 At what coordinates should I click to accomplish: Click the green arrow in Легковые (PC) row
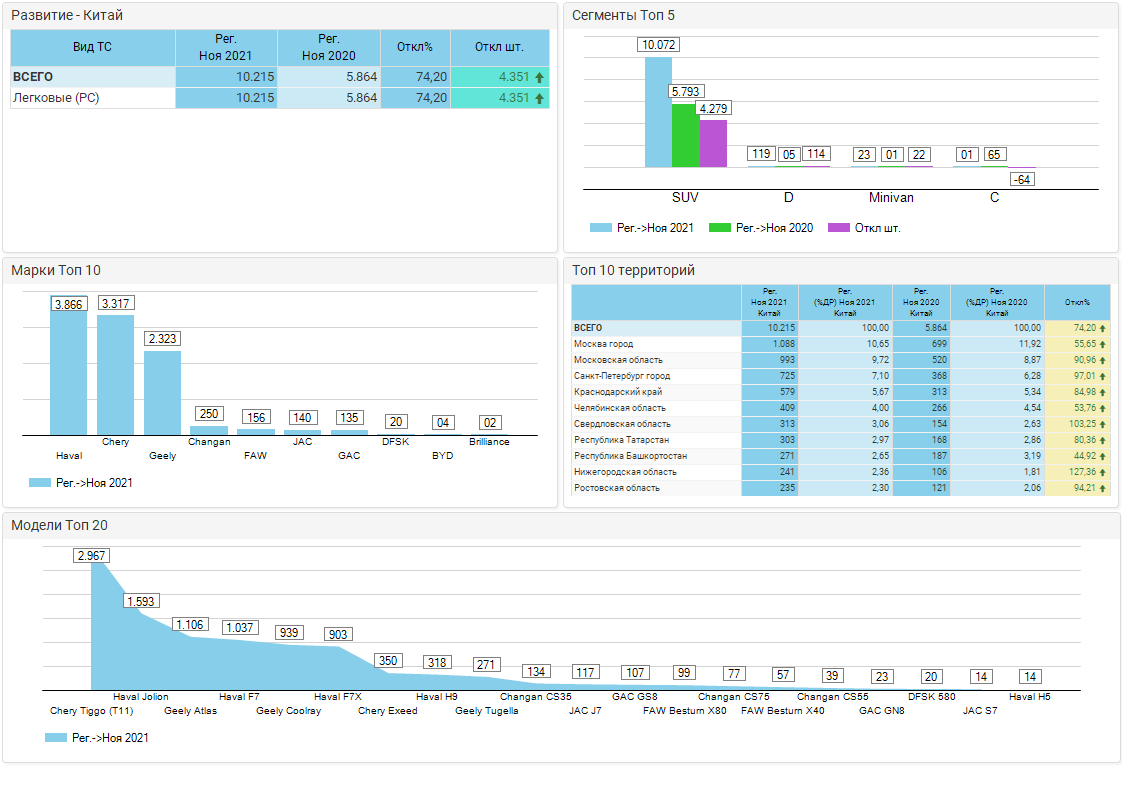click(x=539, y=98)
